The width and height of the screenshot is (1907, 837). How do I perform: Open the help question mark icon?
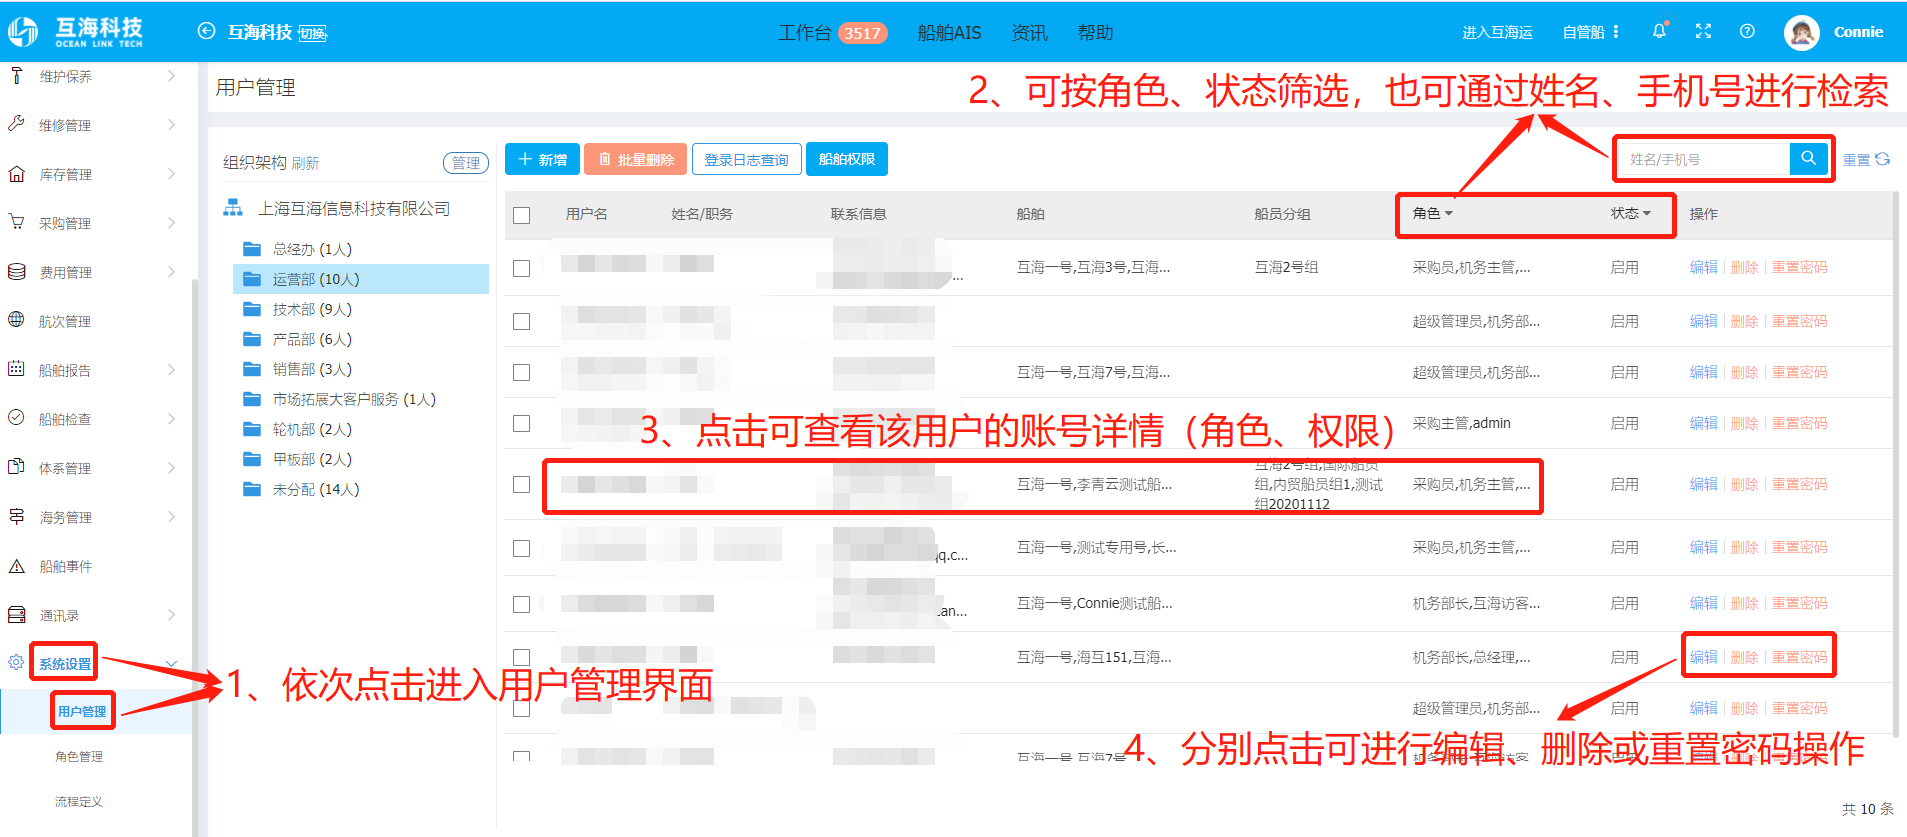(x=1747, y=31)
